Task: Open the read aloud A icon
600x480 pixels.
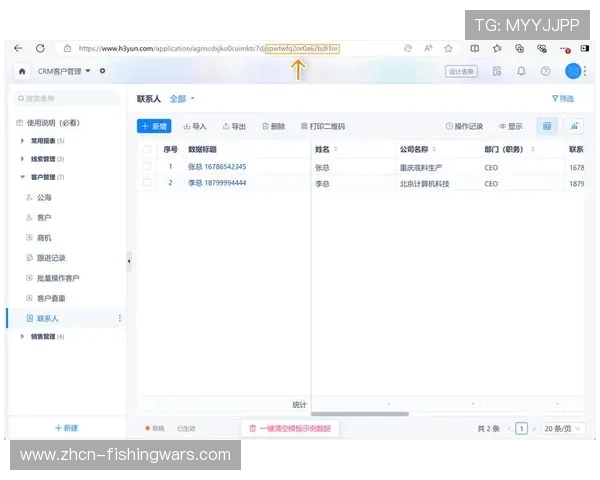Action: (x=428, y=48)
